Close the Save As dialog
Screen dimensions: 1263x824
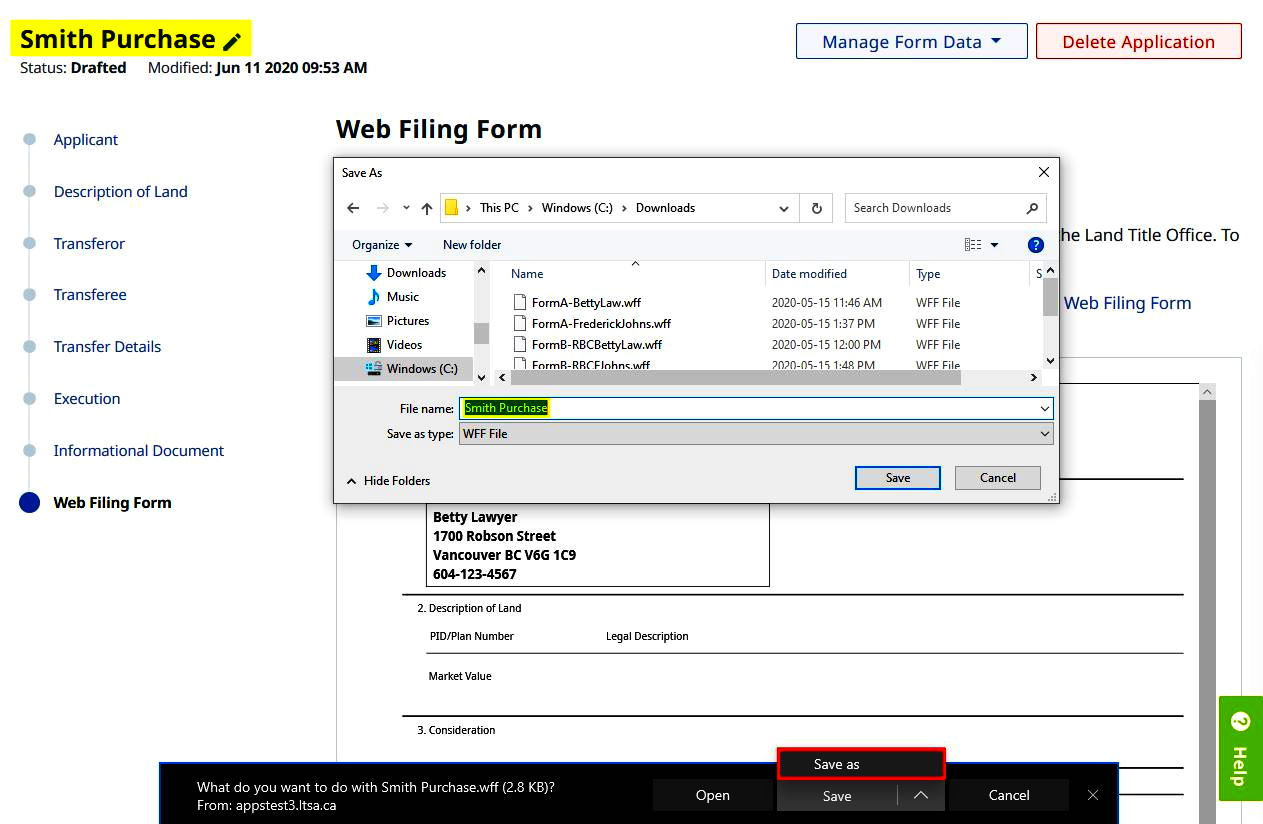pos(1044,172)
